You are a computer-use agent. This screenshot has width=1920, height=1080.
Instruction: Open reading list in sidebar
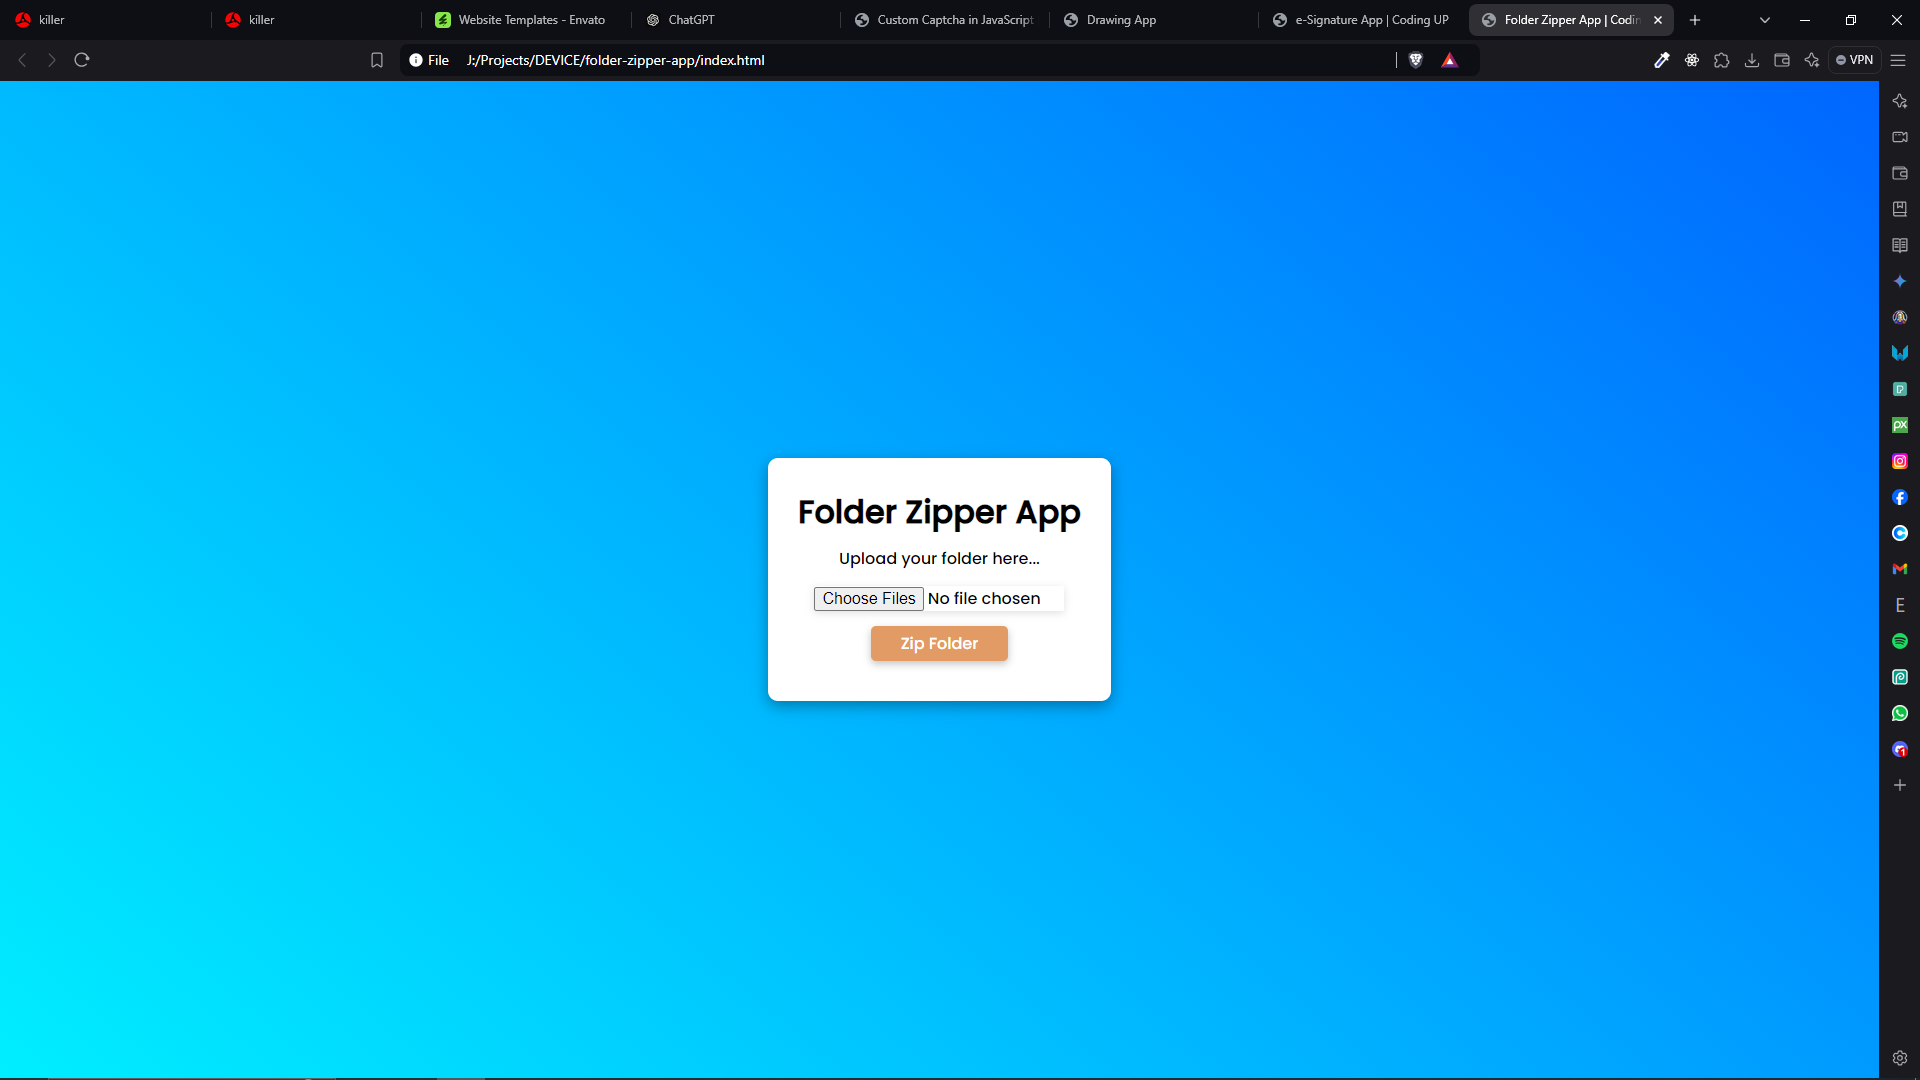(x=1900, y=245)
